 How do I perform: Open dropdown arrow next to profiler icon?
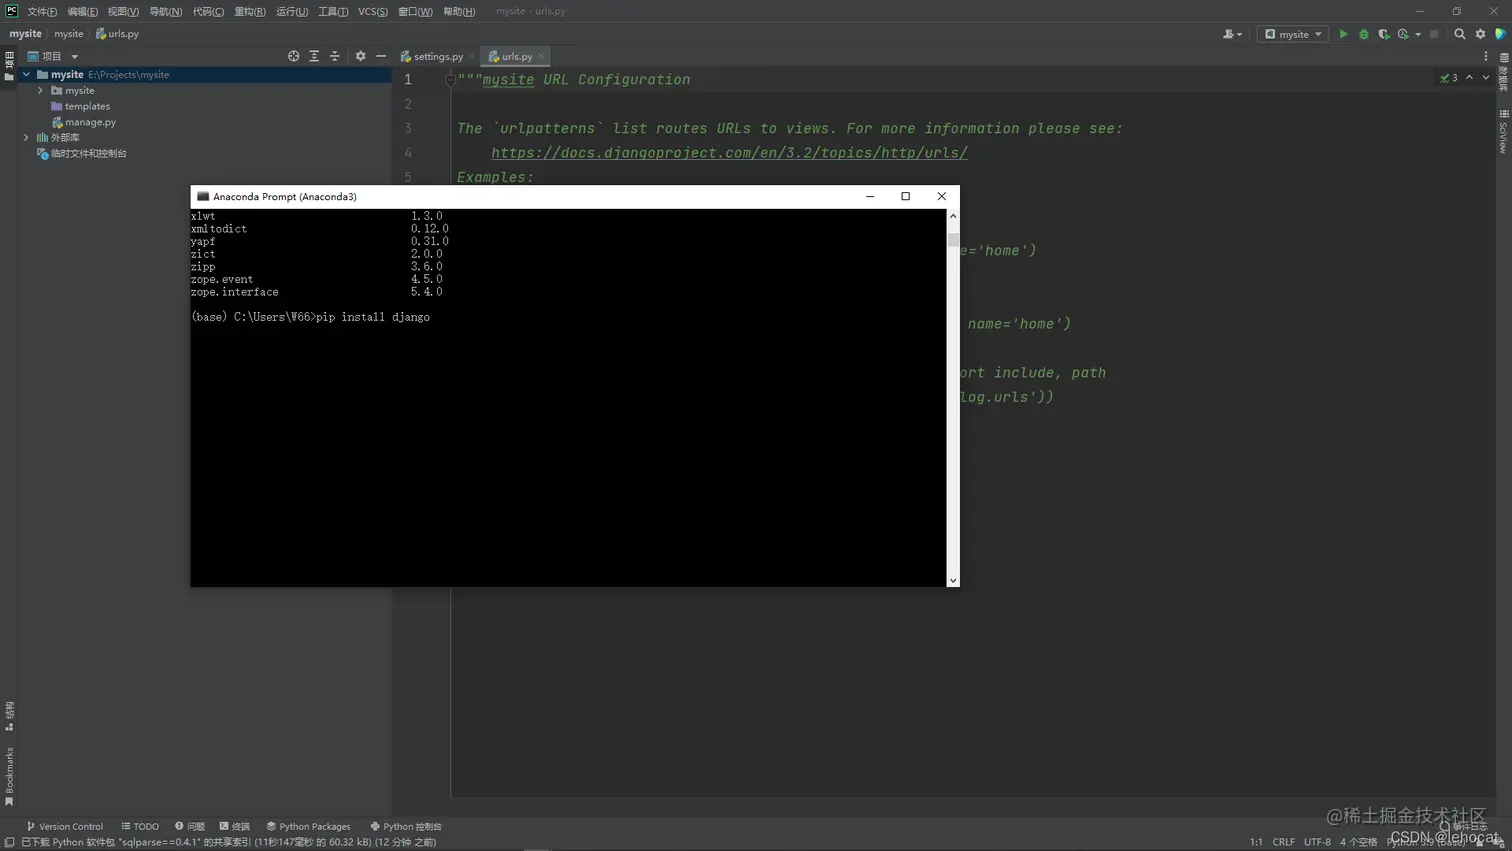tap(1418, 34)
